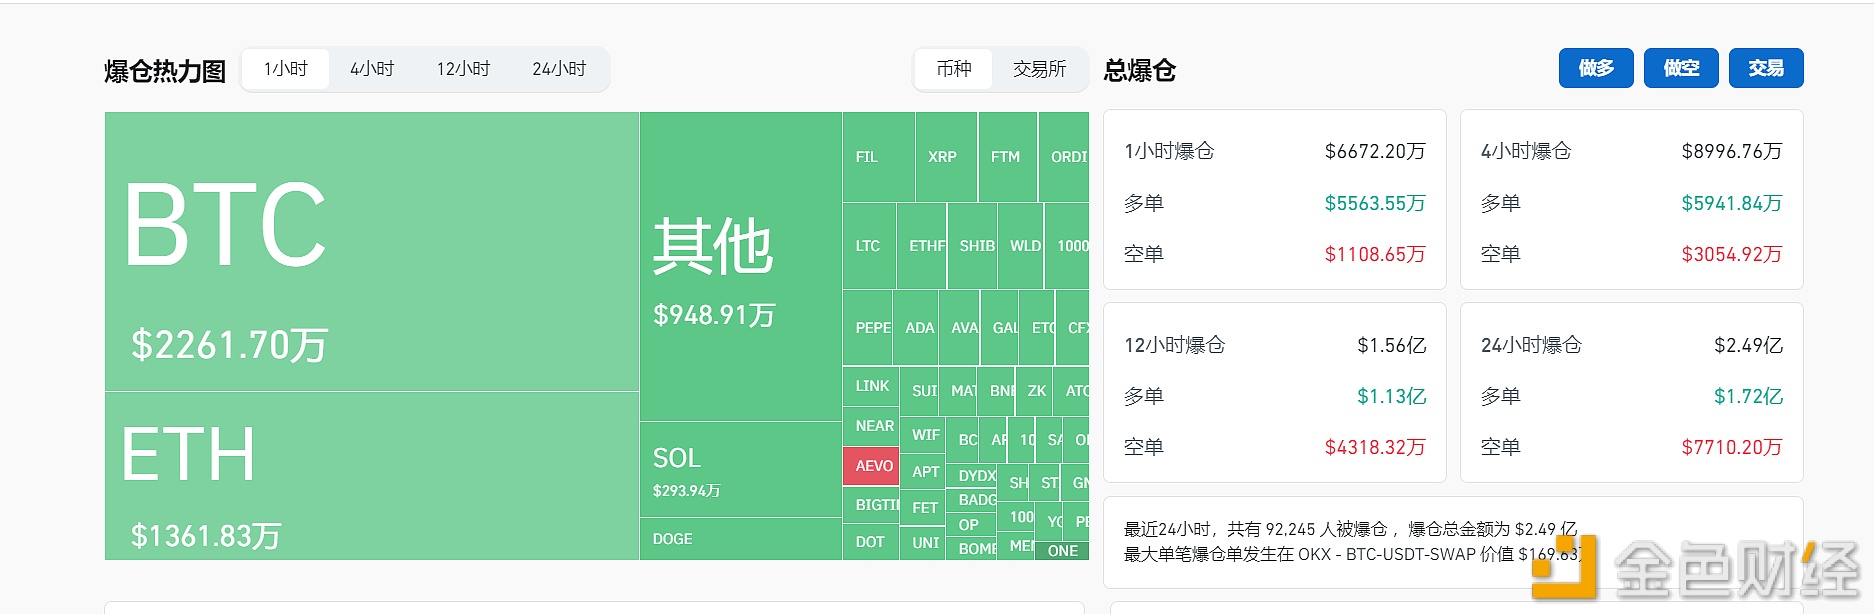Image resolution: width=1874 pixels, height=614 pixels.
Task: Click the DOGE heatmap tile
Action: pyautogui.click(x=740, y=539)
